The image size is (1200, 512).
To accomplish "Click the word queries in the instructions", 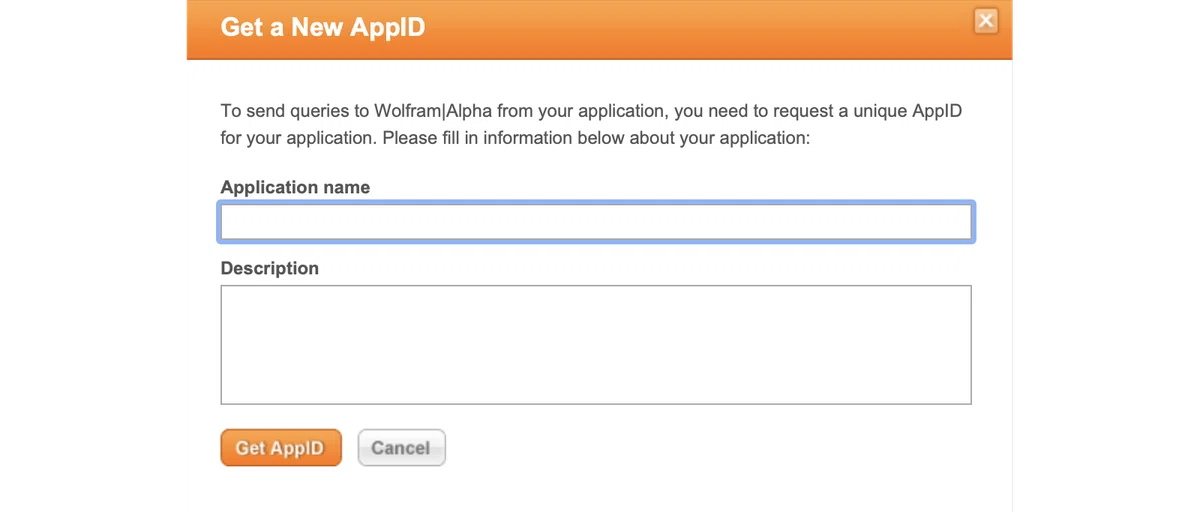I will (x=319, y=111).
